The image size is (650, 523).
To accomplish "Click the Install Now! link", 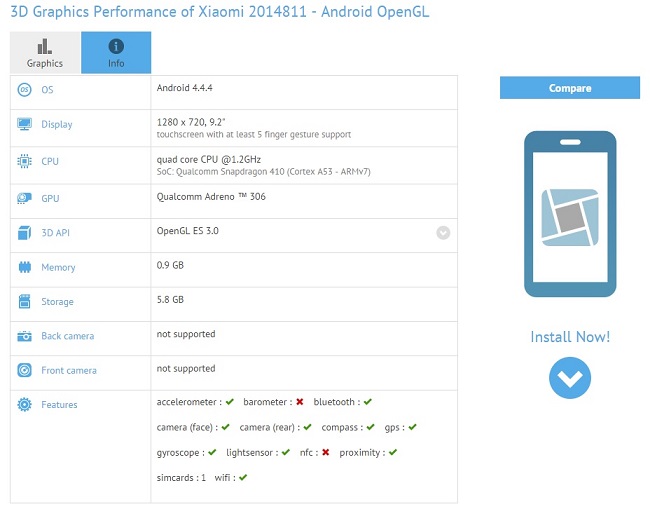I will click(x=570, y=337).
